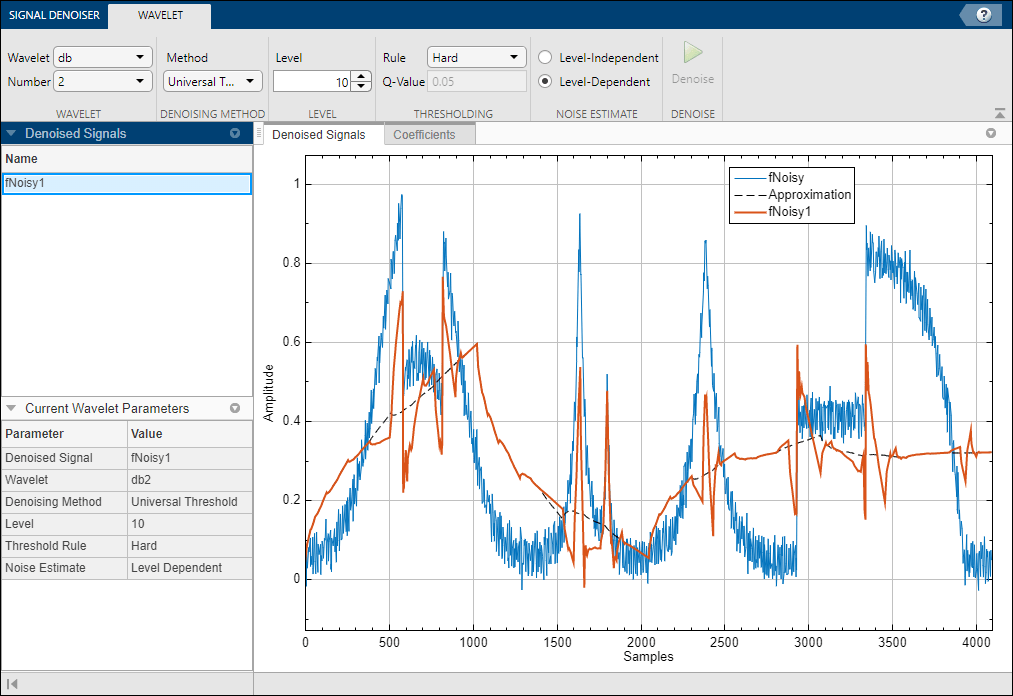Switch to the Coefficients tab
The width and height of the screenshot is (1013, 696).
tap(424, 135)
